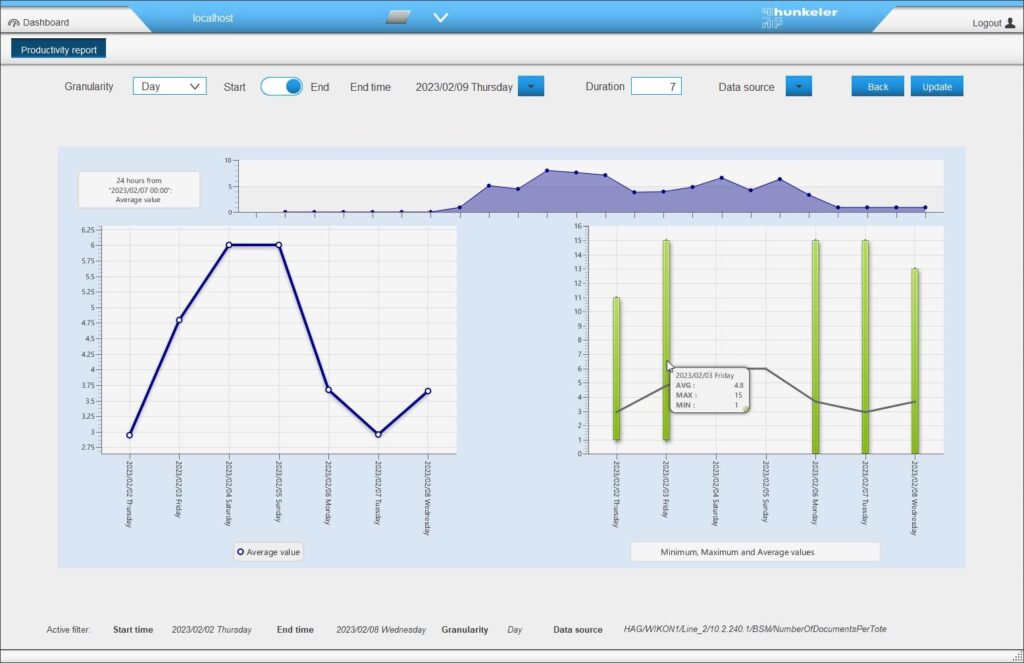Open the Granularity Day dropdown
Viewport: 1024px width, 663px height.
coord(170,86)
